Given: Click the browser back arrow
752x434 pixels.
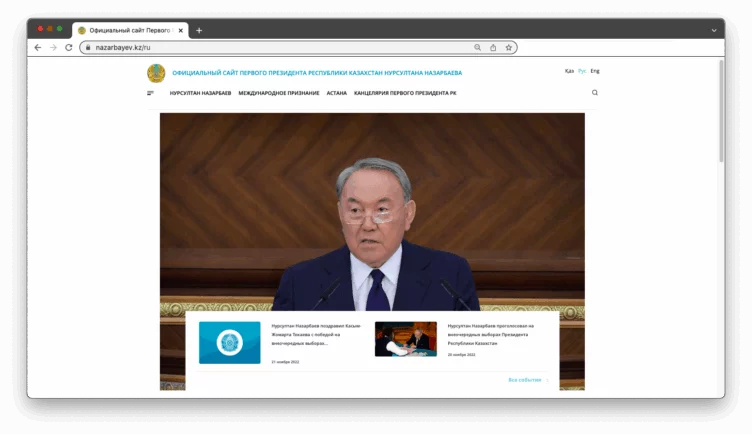Looking at the screenshot, I should coord(38,47).
